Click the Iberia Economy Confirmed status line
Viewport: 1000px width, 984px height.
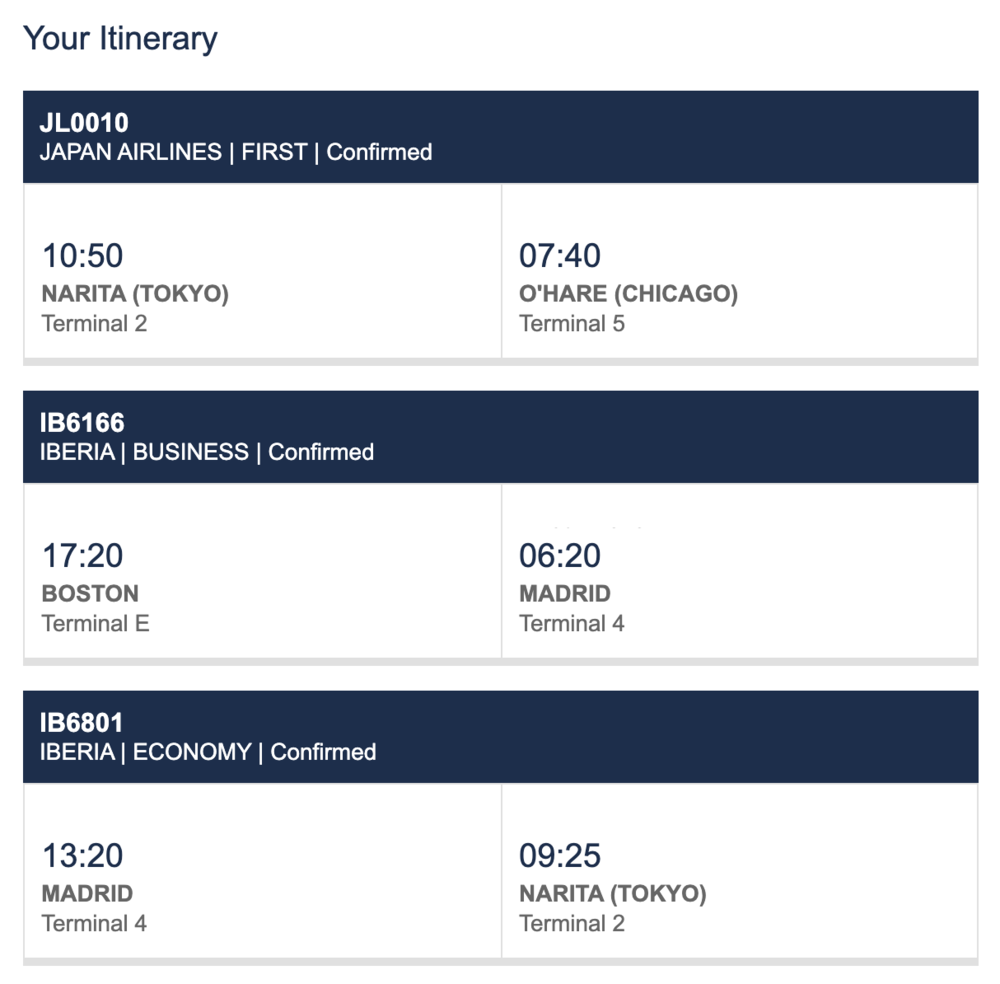click(x=208, y=752)
